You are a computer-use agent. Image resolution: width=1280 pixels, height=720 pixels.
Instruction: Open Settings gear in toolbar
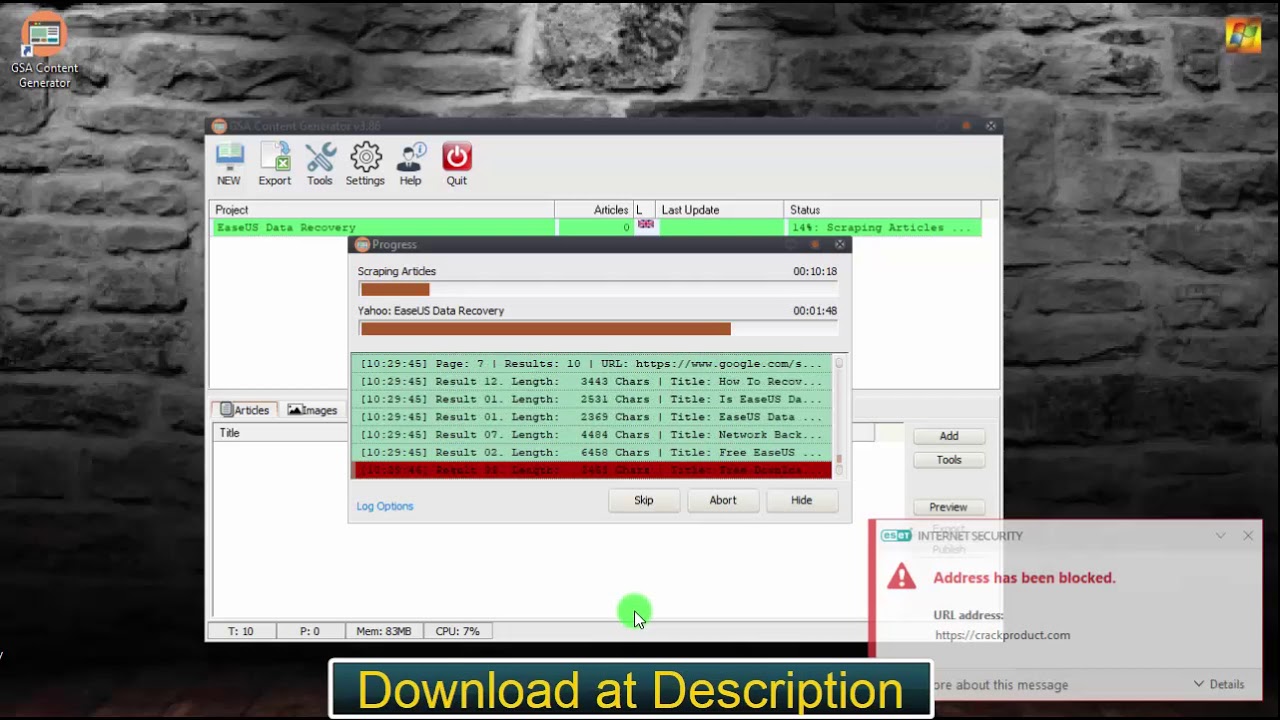(365, 164)
